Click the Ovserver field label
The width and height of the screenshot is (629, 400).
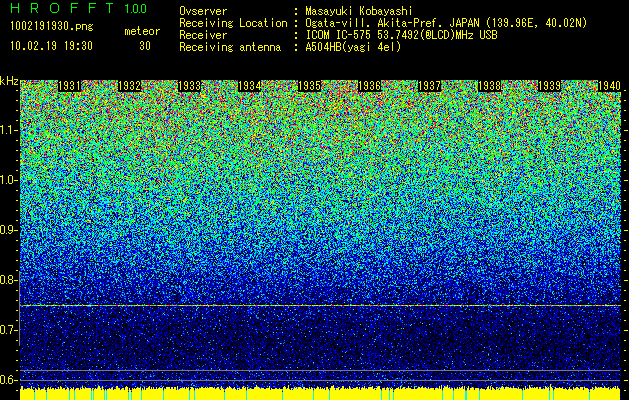coord(203,11)
